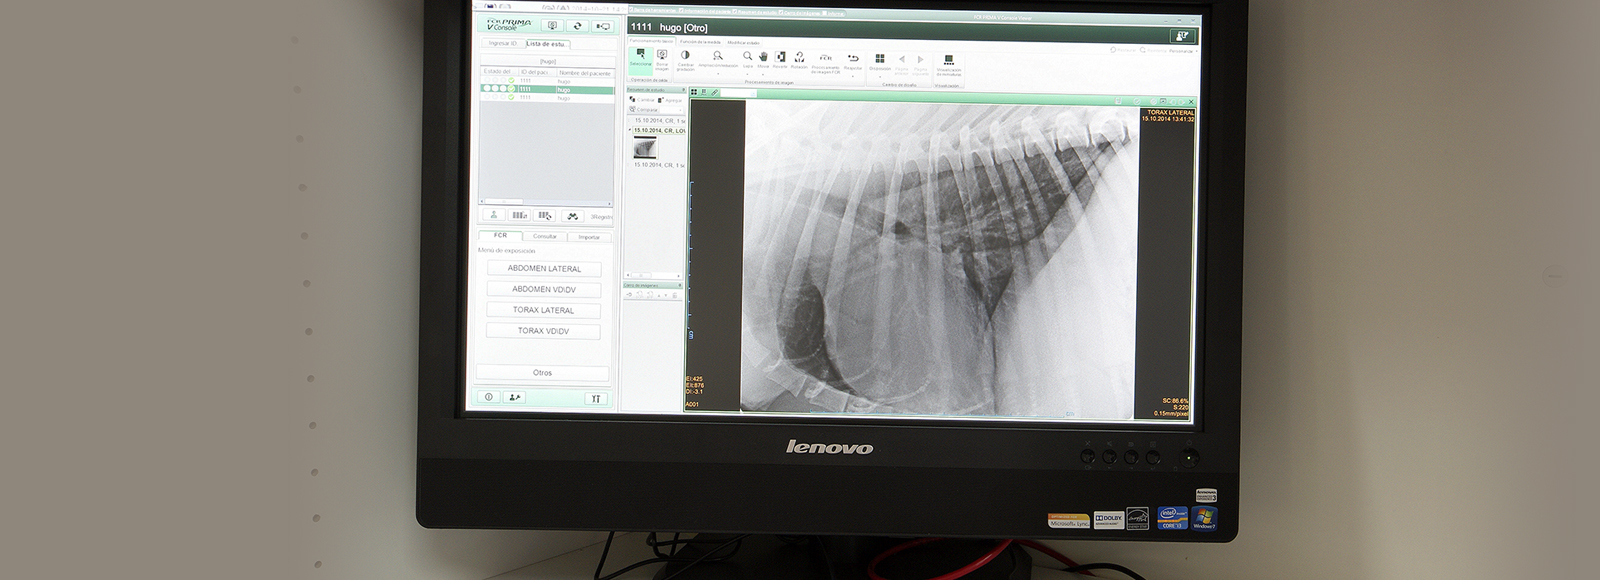Image resolution: width=1600 pixels, height=580 pixels.
Task: Select the FCR tab
Action: coord(500,235)
